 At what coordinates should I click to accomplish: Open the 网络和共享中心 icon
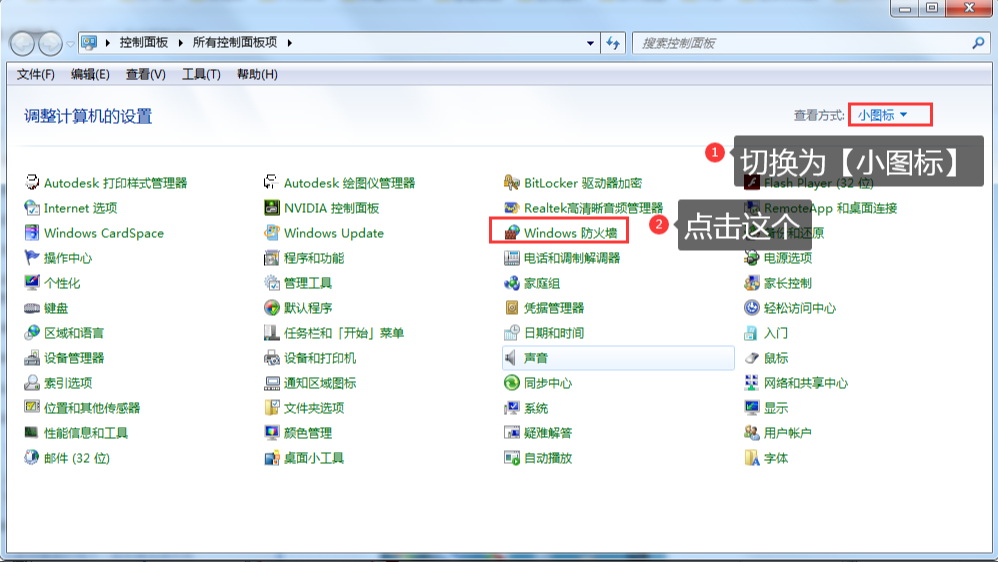752,383
